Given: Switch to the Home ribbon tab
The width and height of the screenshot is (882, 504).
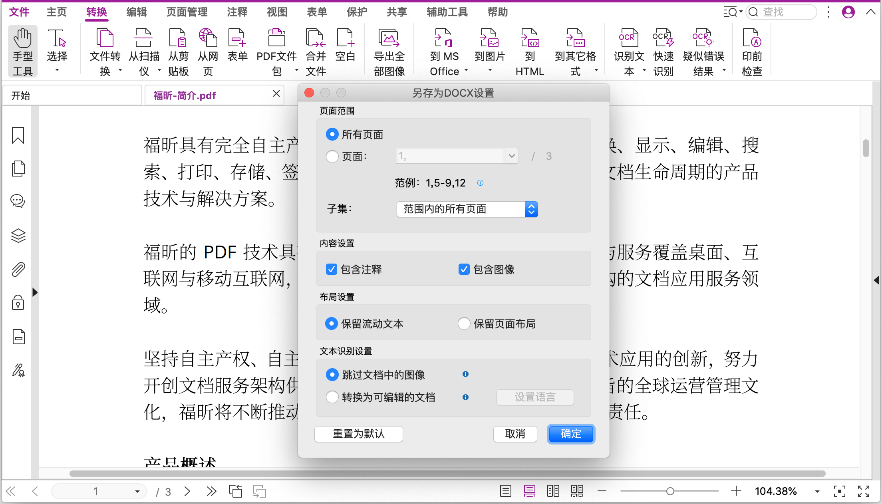Looking at the screenshot, I should (x=56, y=12).
